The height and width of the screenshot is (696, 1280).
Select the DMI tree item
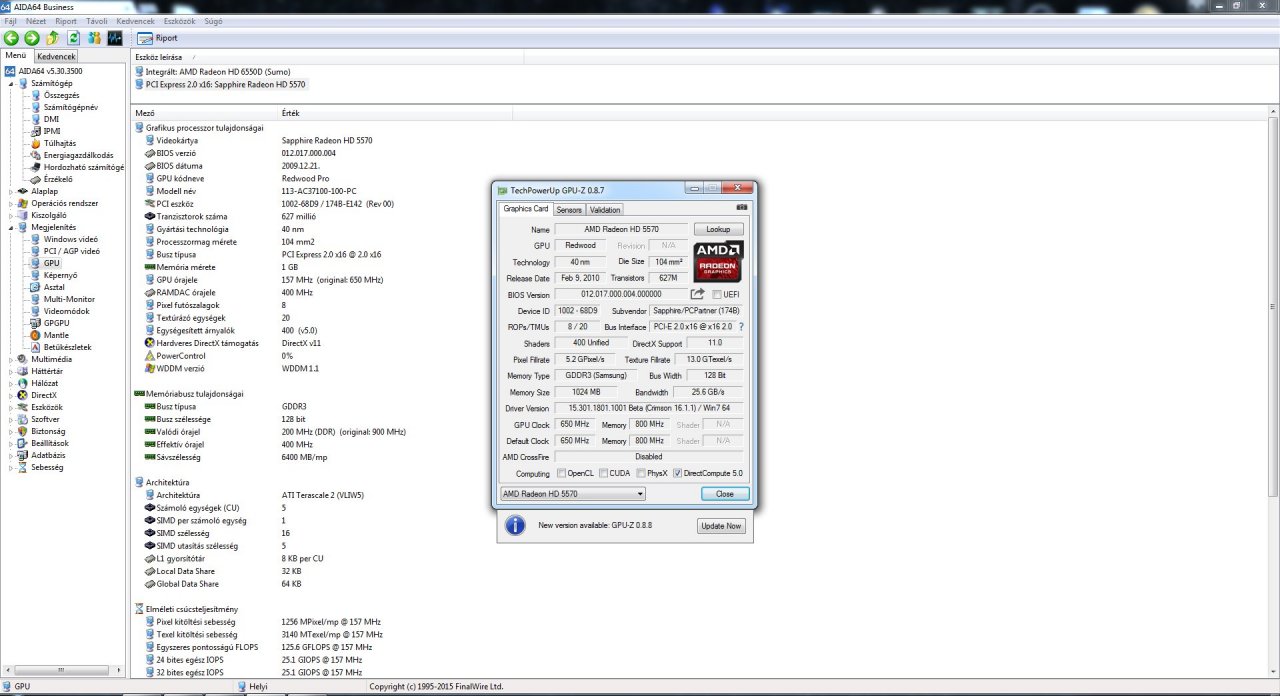coord(51,119)
